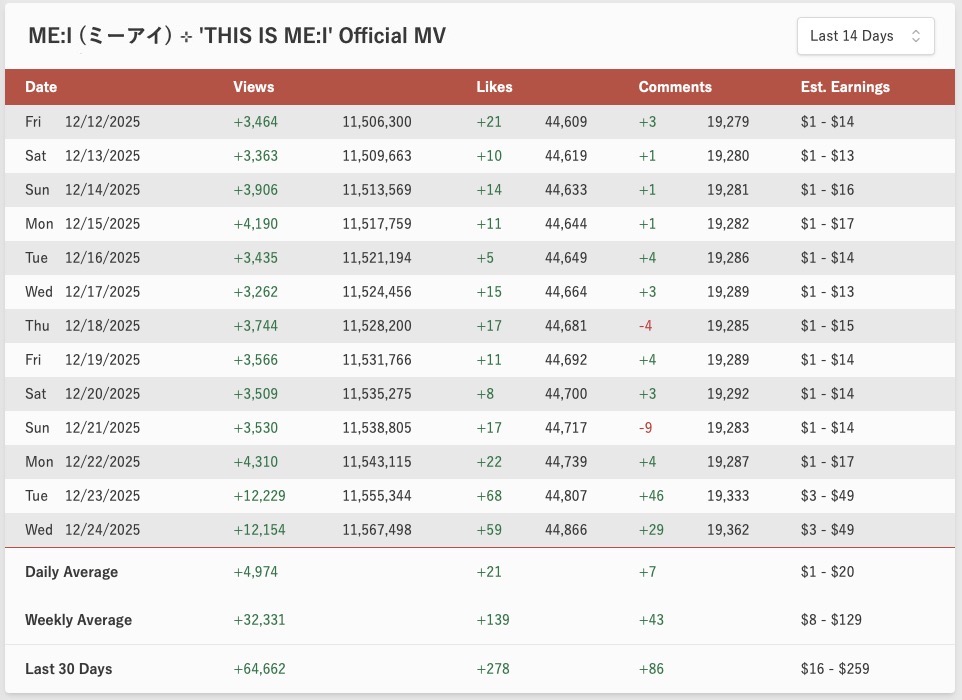Click the 'THIS IS ME:I' Official MV title
Image resolution: width=962 pixels, height=700 pixels.
[238, 36]
